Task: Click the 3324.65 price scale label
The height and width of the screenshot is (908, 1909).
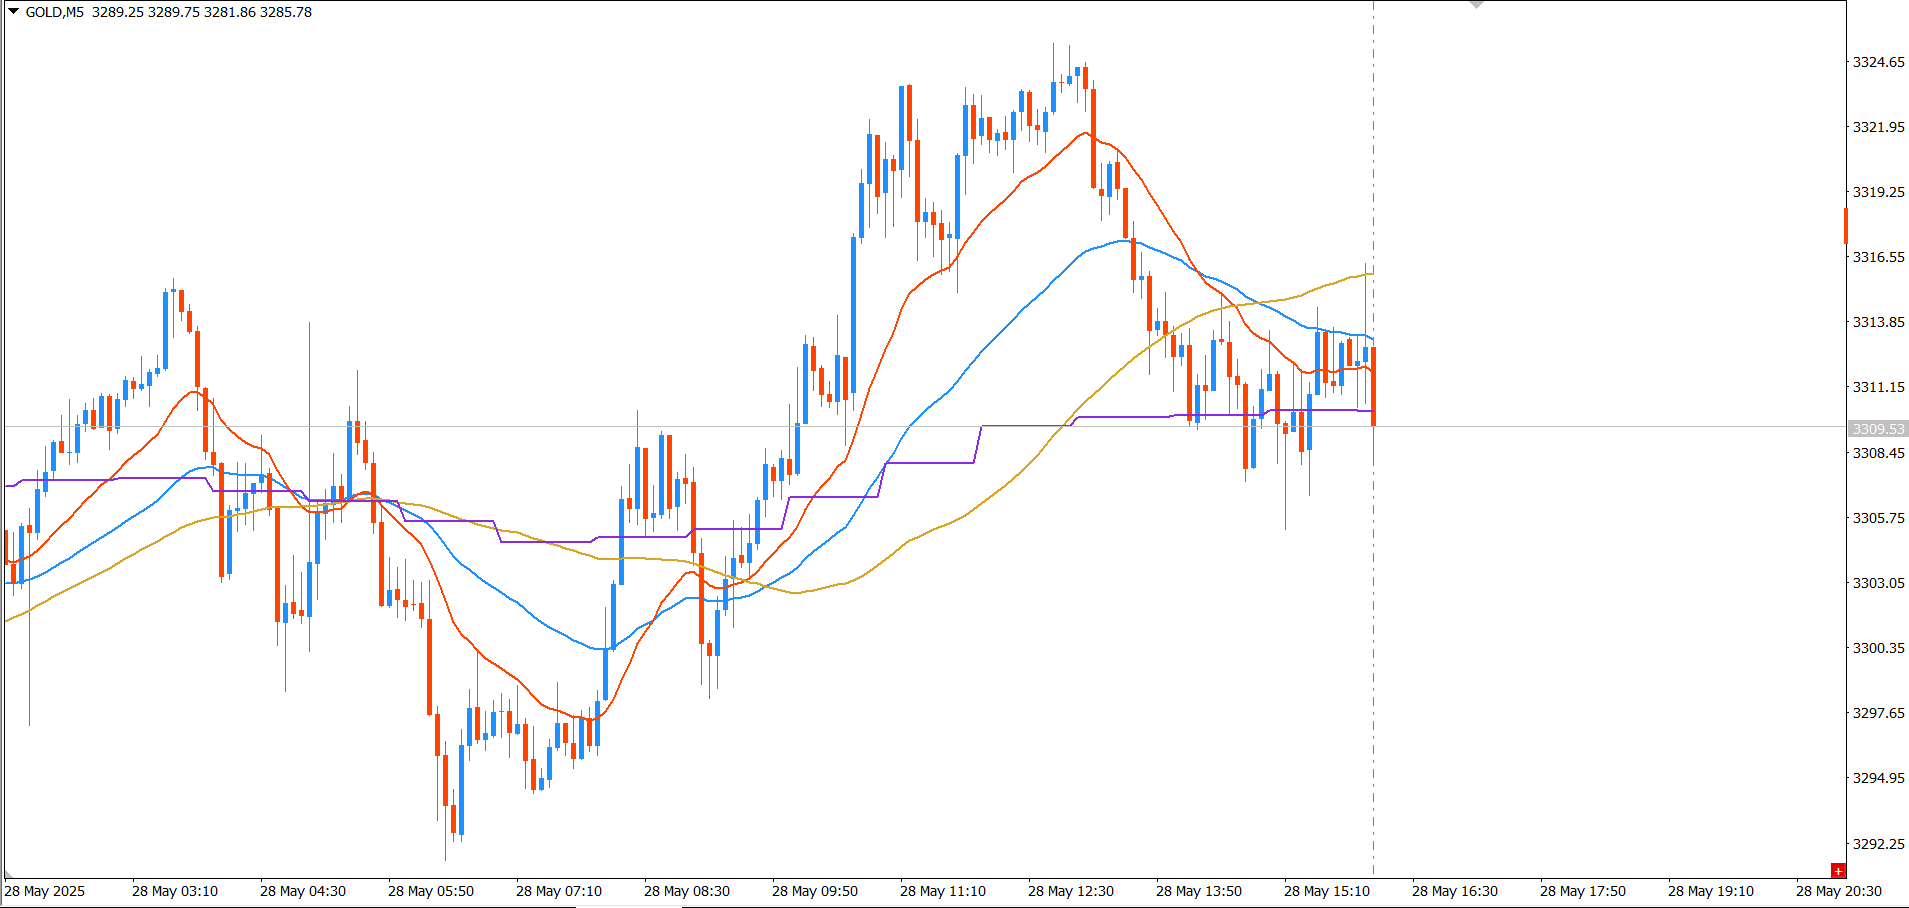Action: coord(1878,62)
